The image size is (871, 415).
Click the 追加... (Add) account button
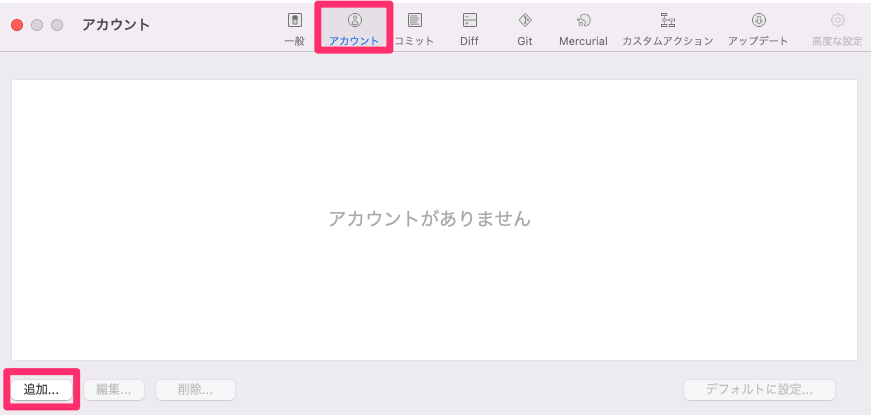42,389
